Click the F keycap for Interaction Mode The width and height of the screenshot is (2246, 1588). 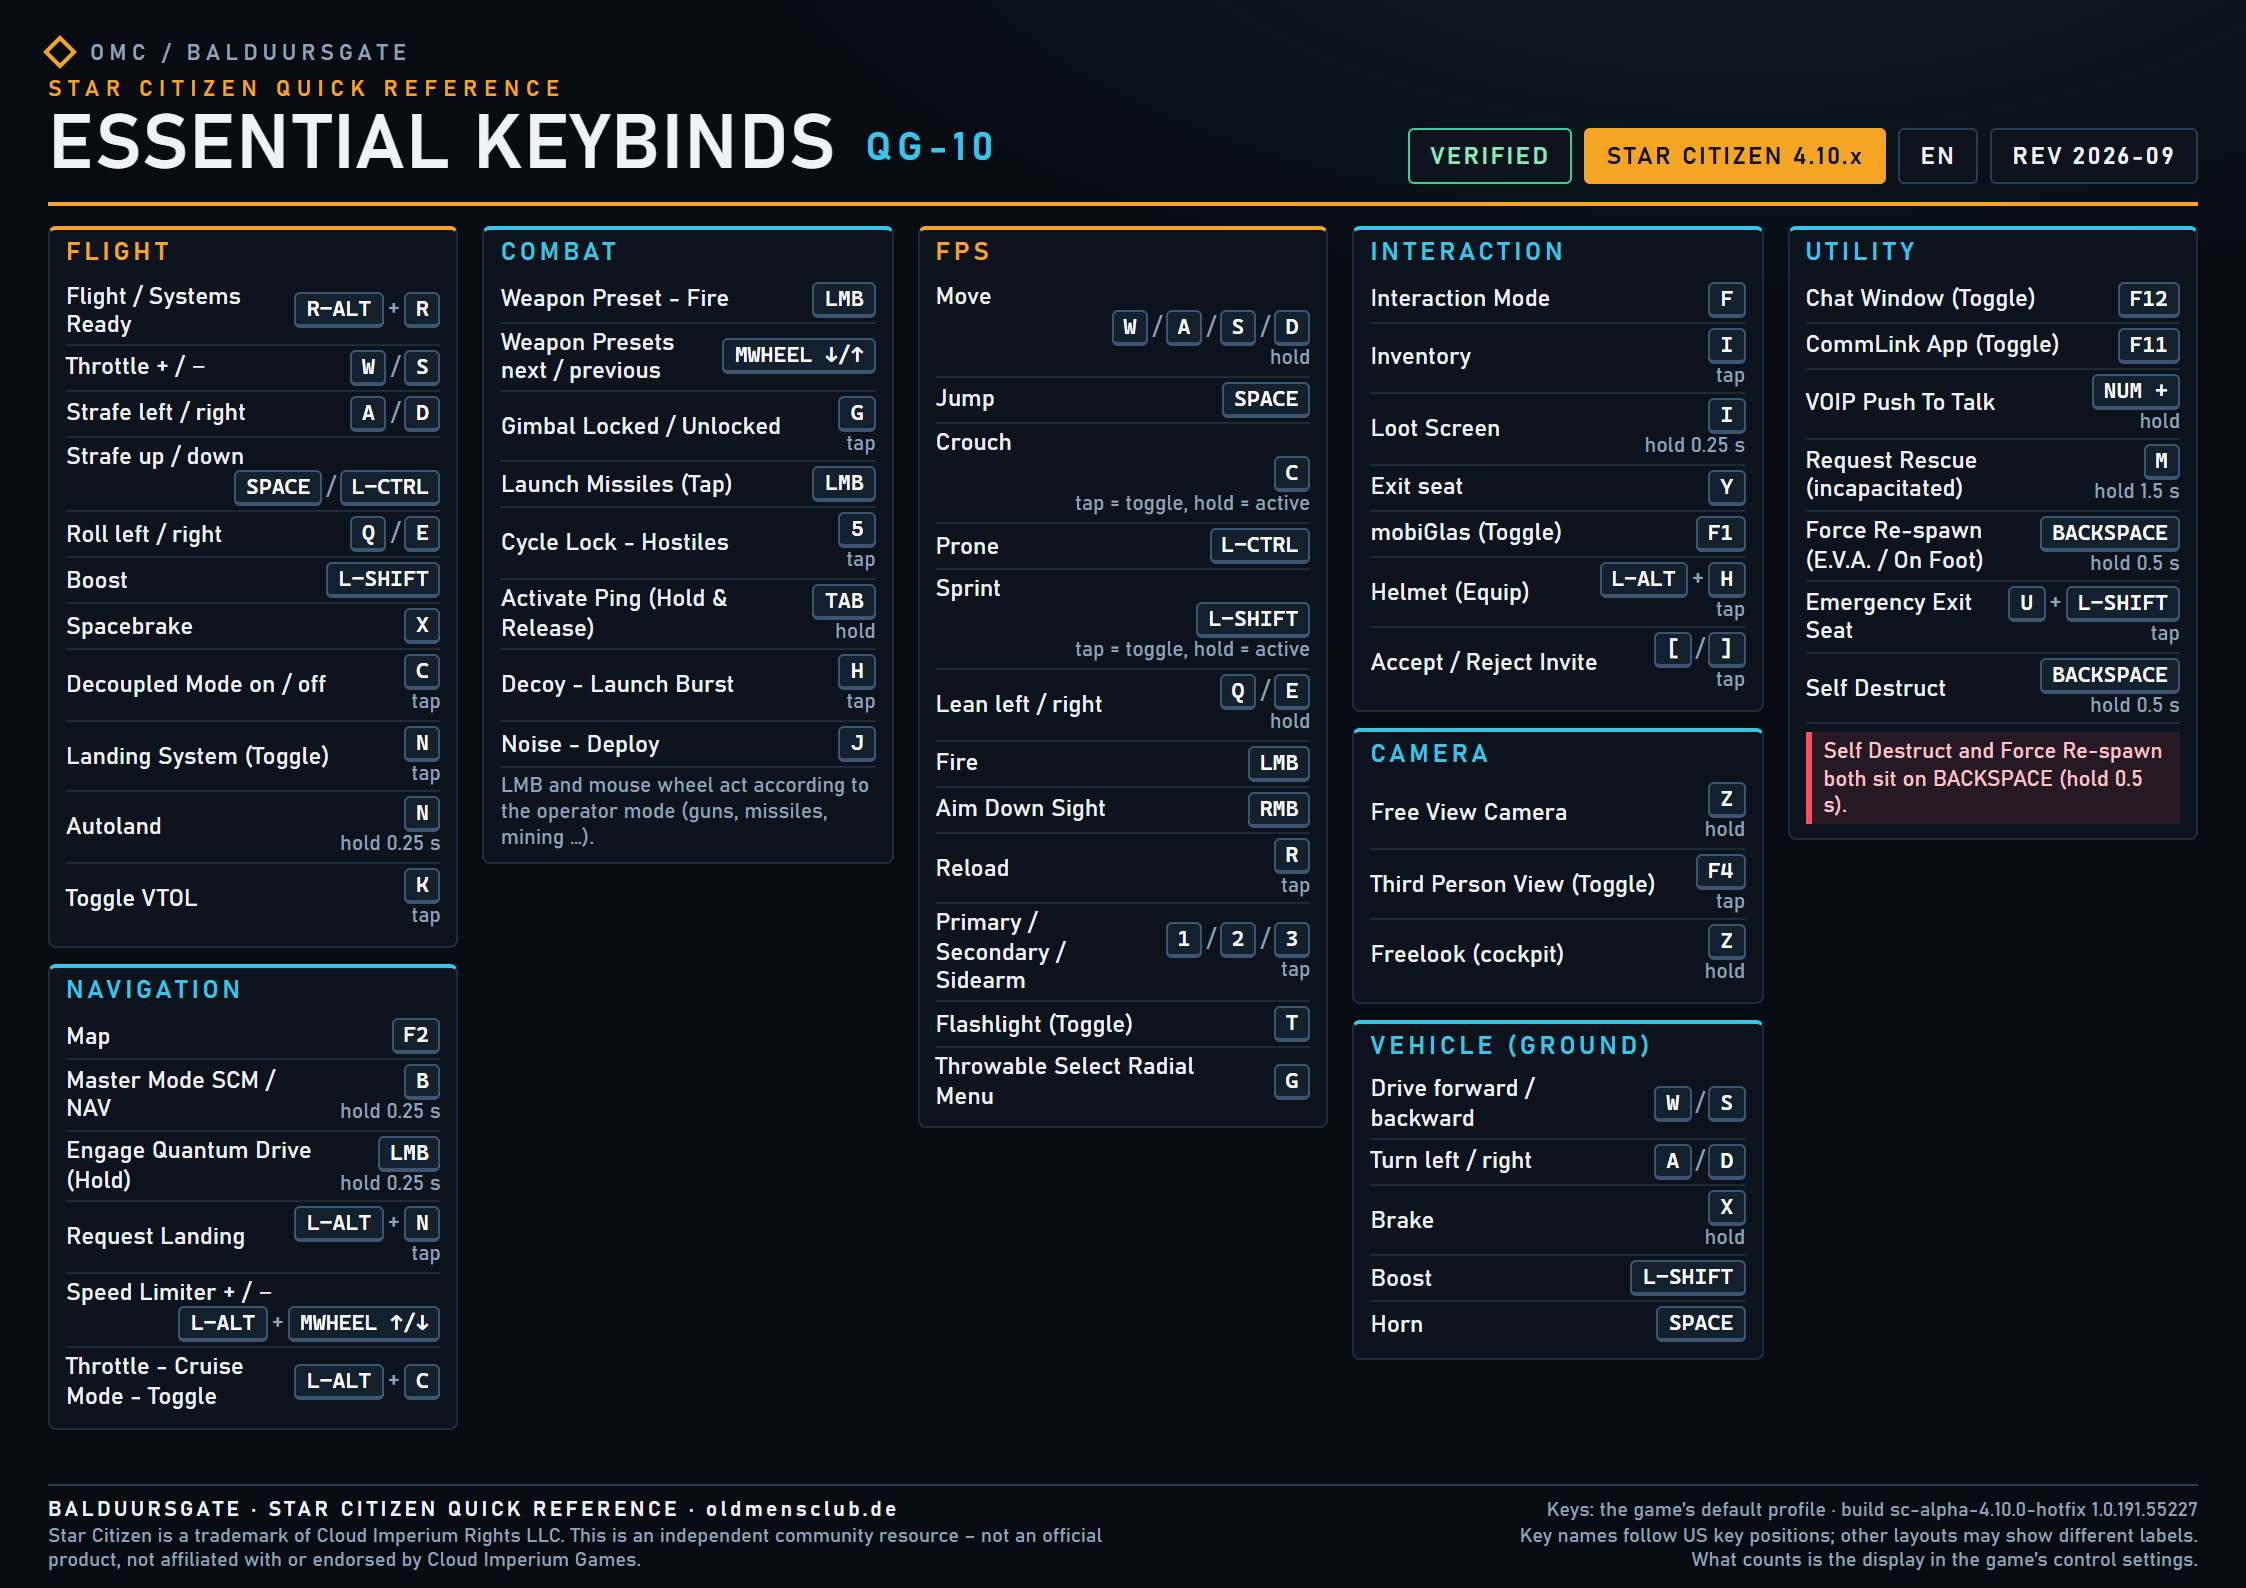click(1727, 299)
